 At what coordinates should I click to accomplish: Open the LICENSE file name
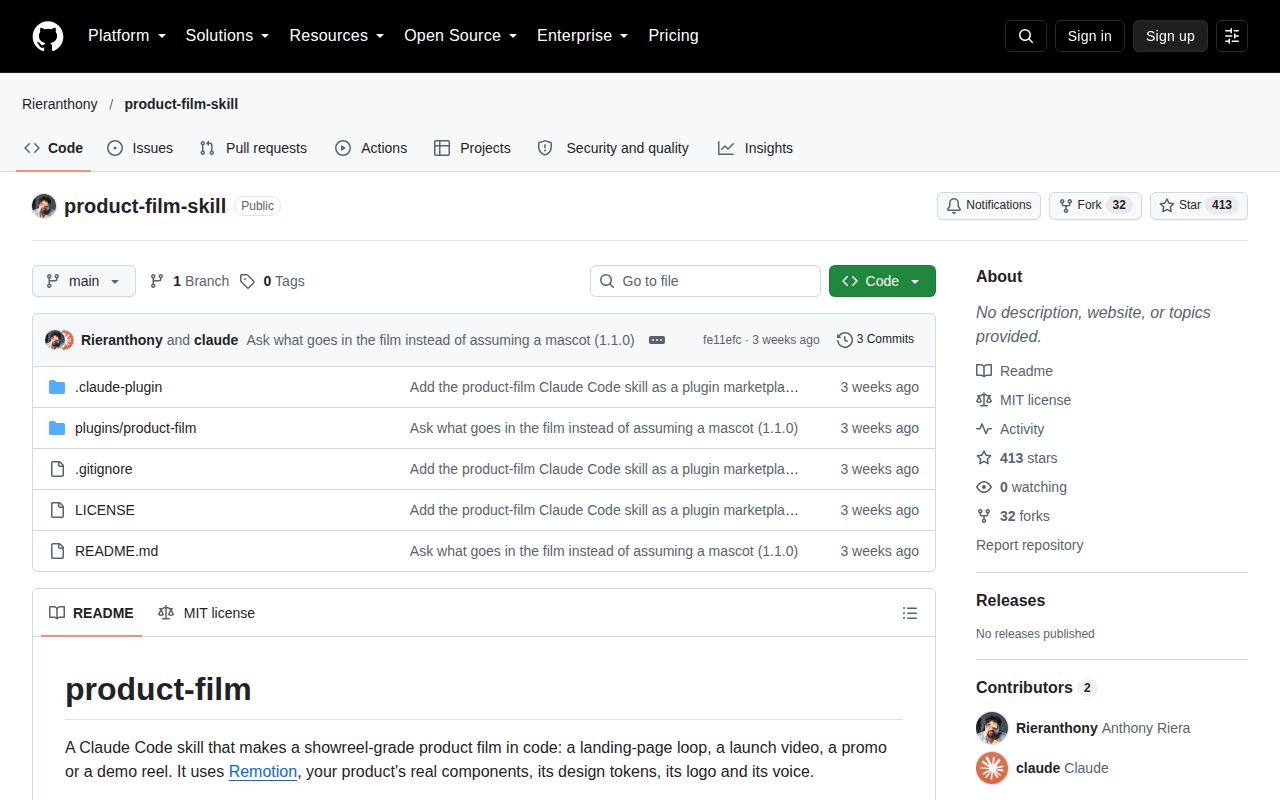pyautogui.click(x=105, y=510)
